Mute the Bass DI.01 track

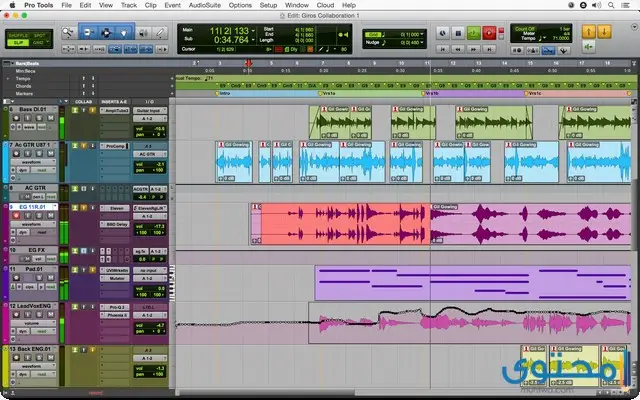pos(51,118)
